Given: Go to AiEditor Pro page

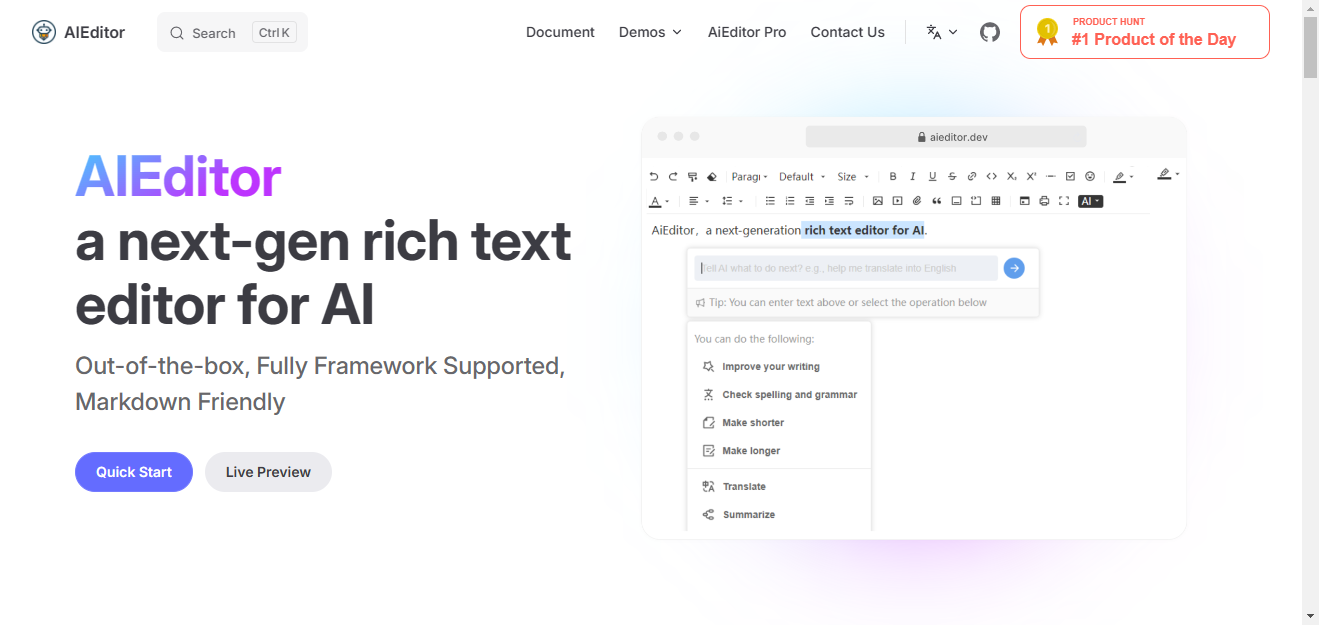Looking at the screenshot, I should [747, 32].
